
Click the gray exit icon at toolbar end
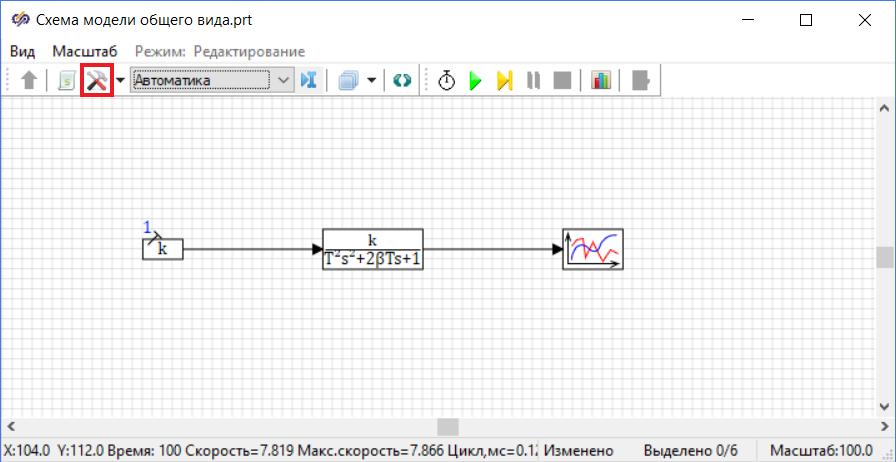coord(642,80)
